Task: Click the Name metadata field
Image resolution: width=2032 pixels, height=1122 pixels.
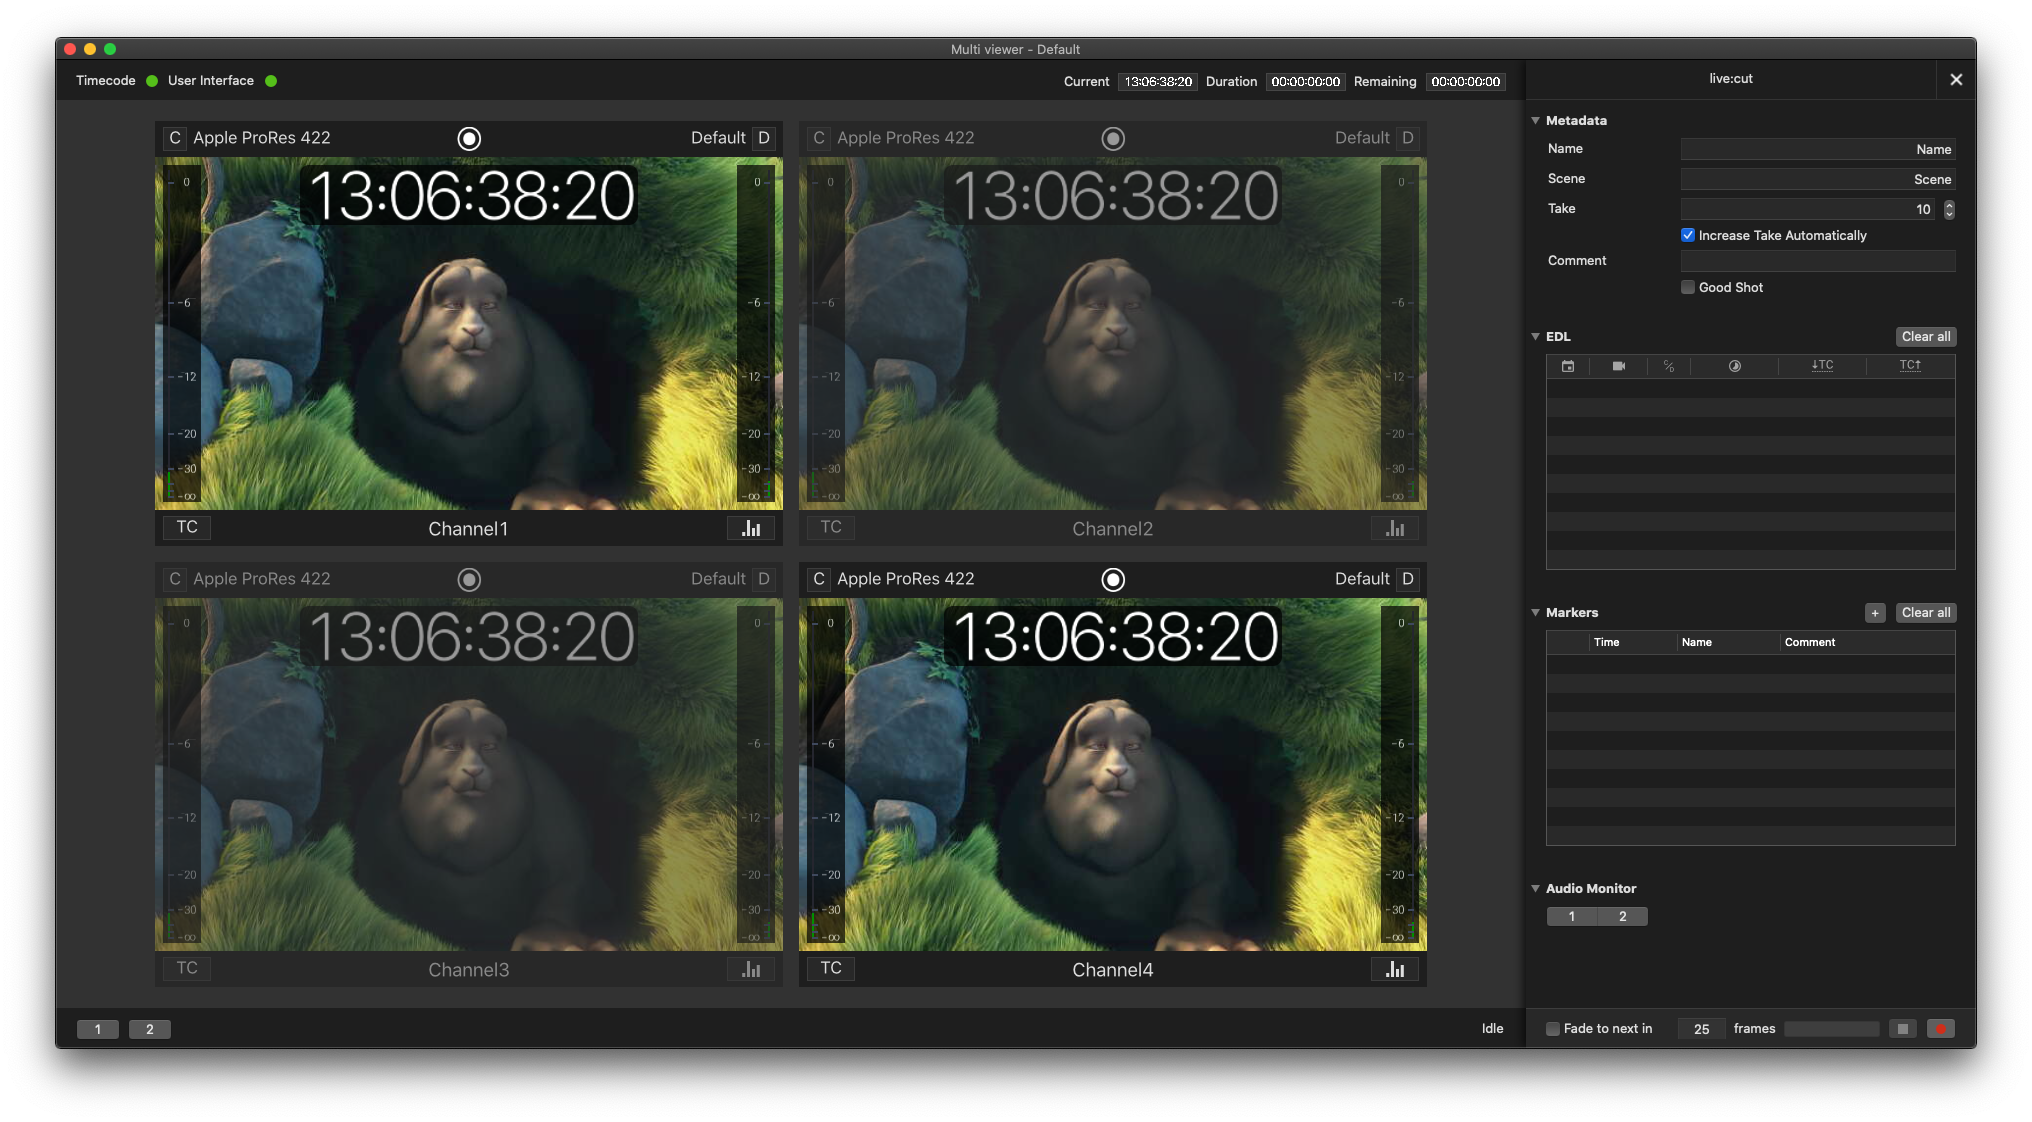Action: coord(1818,149)
